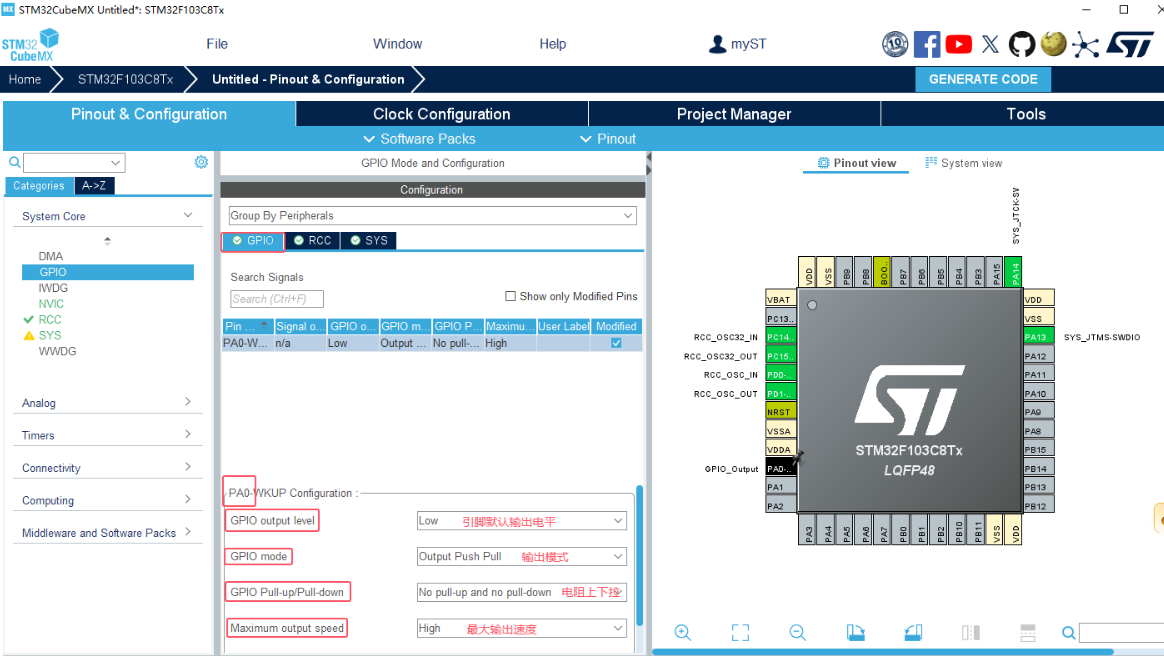Select IWDG in System Core list
Screen dimensions: 1164x656
click(x=53, y=288)
